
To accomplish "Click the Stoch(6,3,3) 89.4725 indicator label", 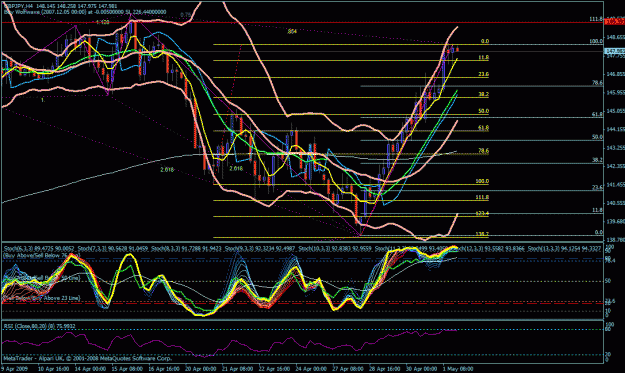I will pos(39,249).
